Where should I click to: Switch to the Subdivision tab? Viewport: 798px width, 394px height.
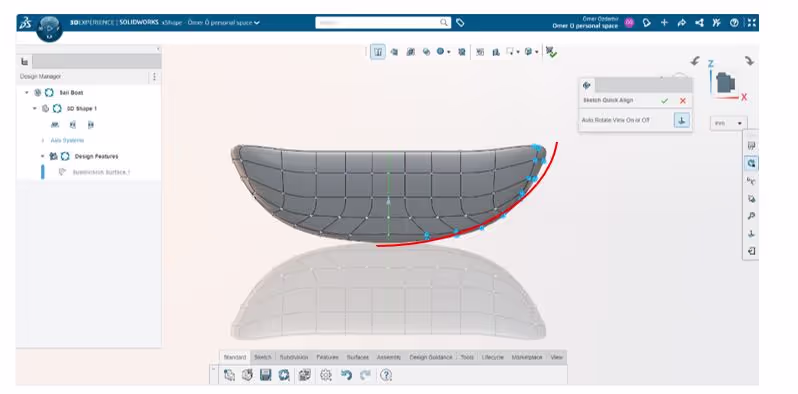[294, 357]
